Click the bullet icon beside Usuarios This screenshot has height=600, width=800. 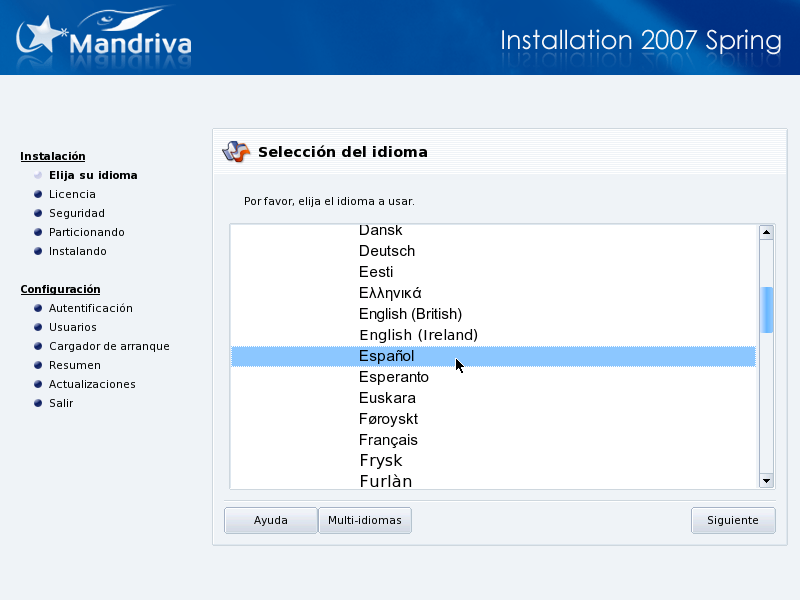37,327
